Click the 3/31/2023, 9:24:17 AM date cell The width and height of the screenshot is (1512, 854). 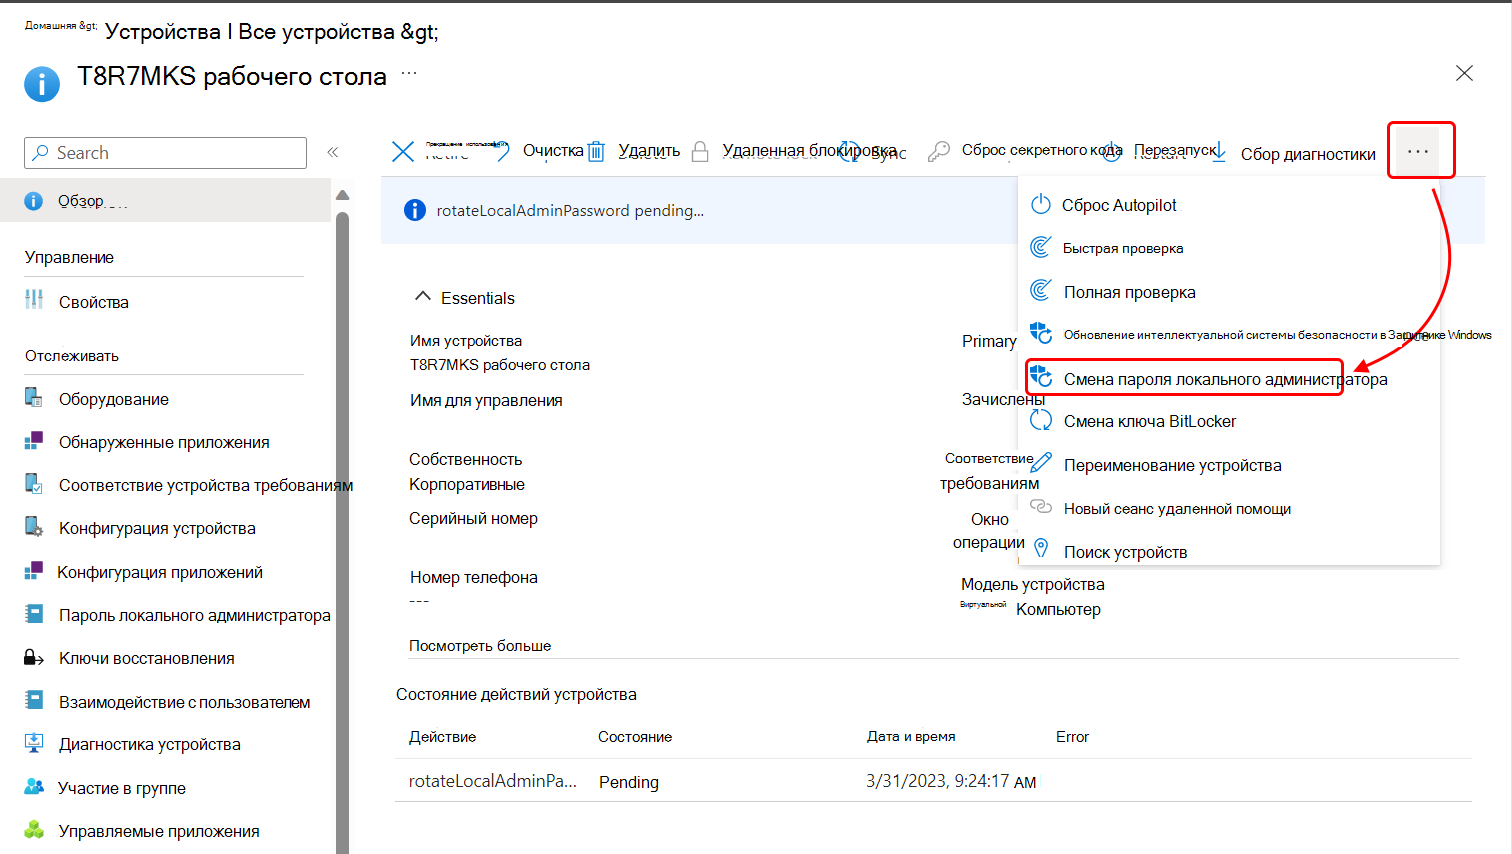point(951,781)
